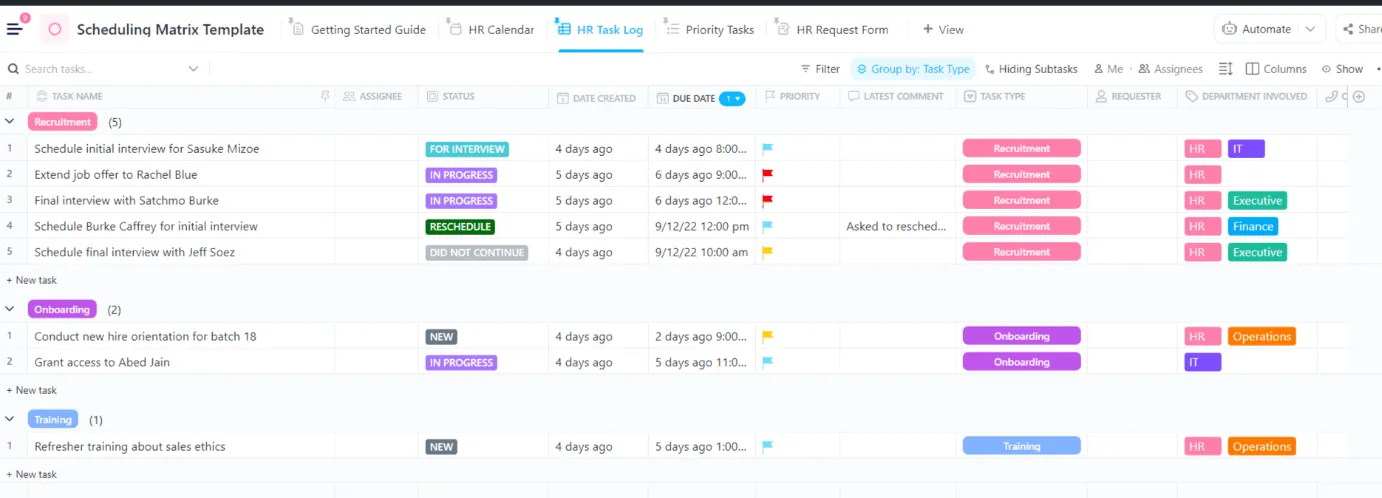Screen dimensions: 1382x498
Task: Click the Automate robot icon
Action: (x=1229, y=29)
